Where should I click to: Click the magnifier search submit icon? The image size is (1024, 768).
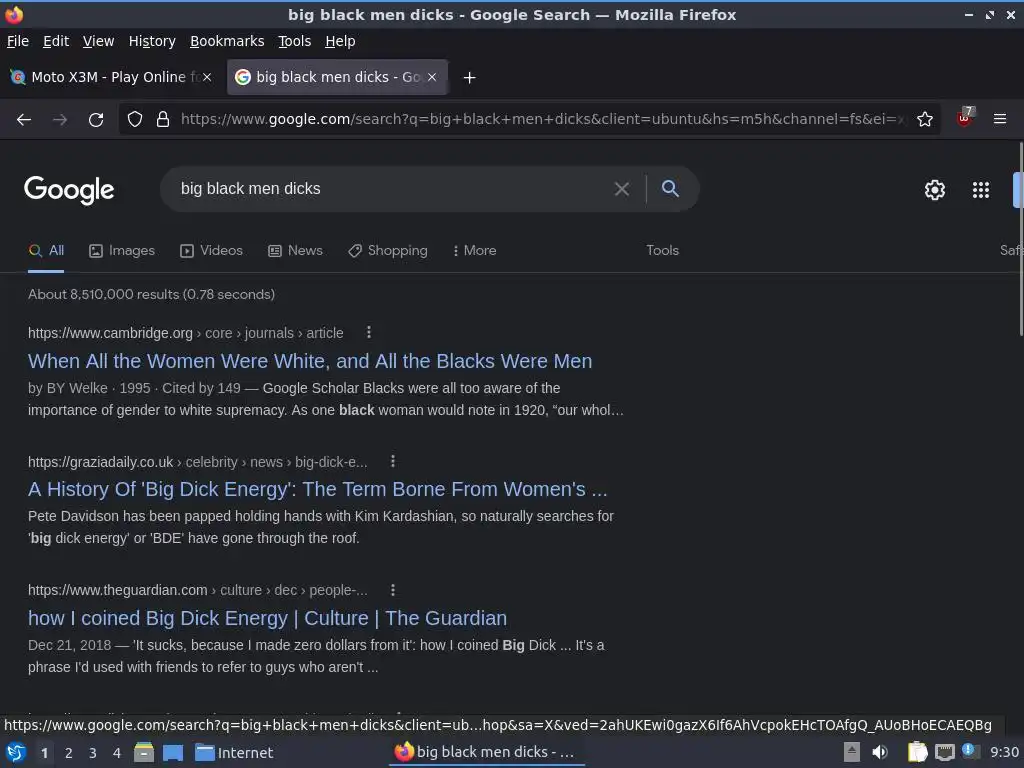(670, 189)
